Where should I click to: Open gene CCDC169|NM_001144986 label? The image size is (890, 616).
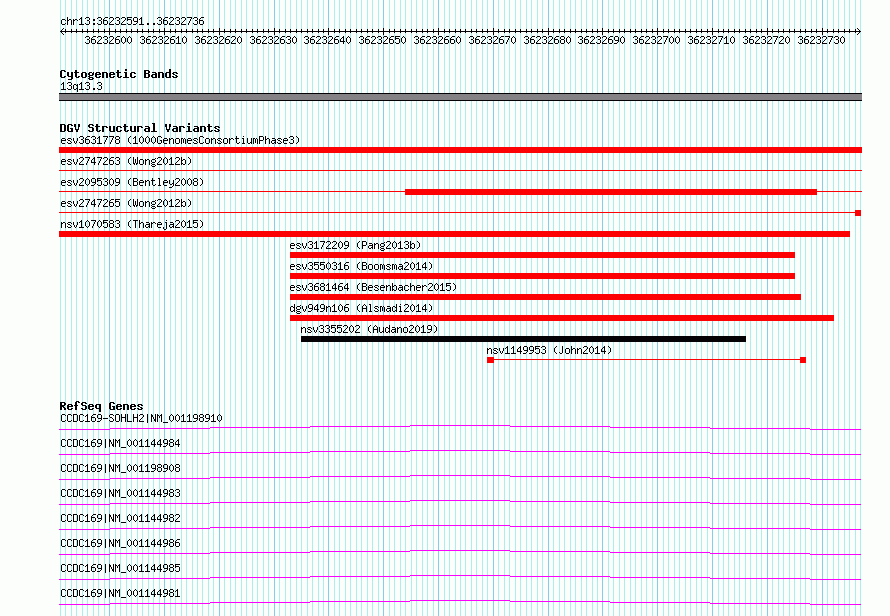(120, 543)
